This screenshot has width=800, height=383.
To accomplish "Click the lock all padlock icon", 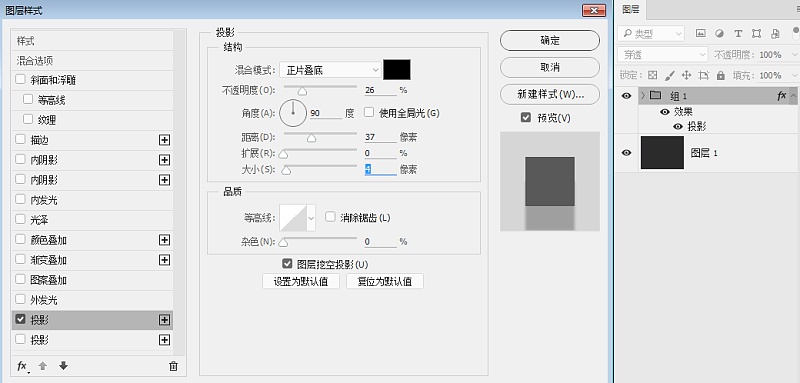I will [720, 75].
